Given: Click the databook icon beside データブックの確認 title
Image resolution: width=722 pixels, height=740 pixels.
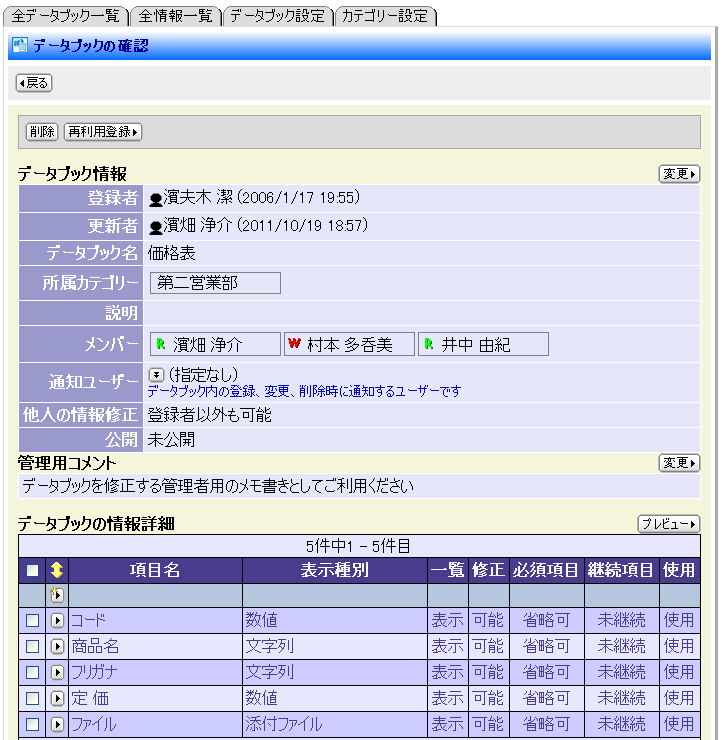Looking at the screenshot, I should click(x=20, y=46).
